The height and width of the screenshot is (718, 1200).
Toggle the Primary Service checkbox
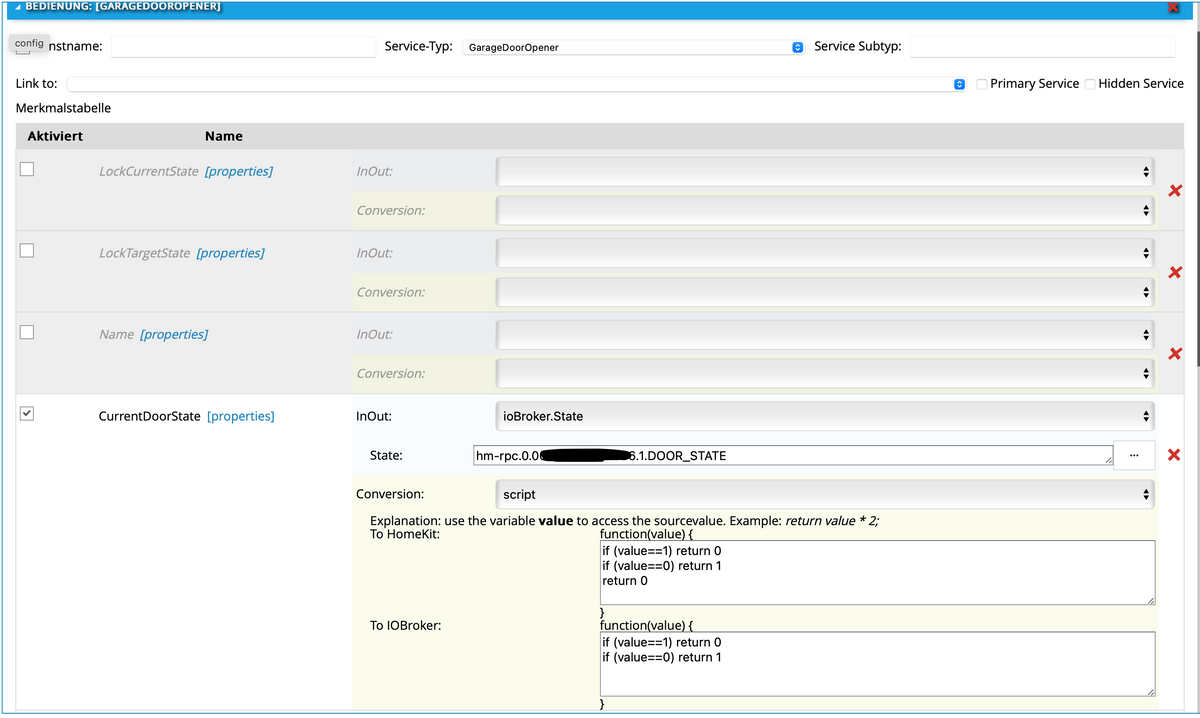pos(983,84)
